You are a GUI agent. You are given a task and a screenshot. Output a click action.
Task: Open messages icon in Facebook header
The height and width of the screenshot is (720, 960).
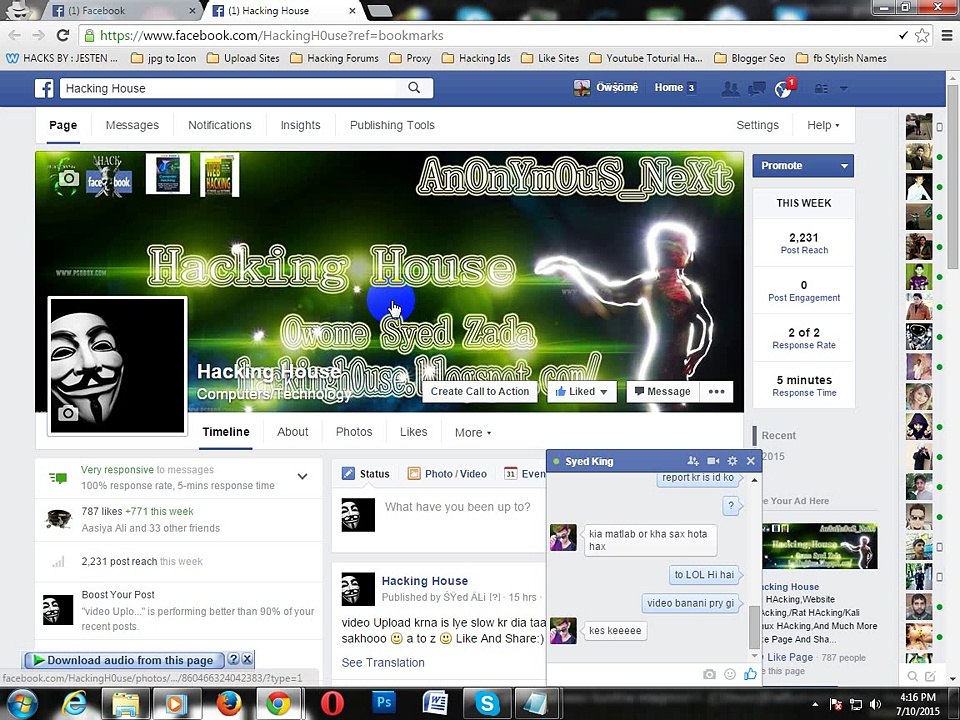click(757, 89)
